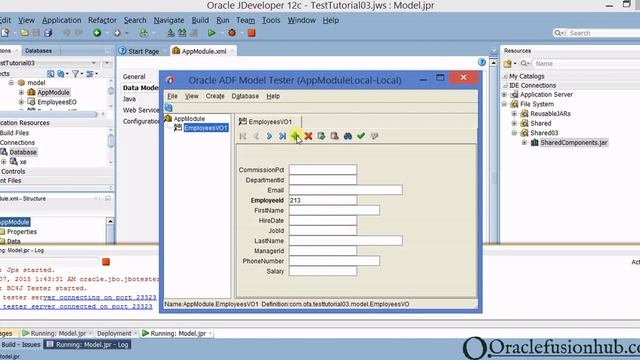Click into JDeveloper Search box
Image resolution: width=640 pixels, height=360 pixels.
tap(603, 33)
